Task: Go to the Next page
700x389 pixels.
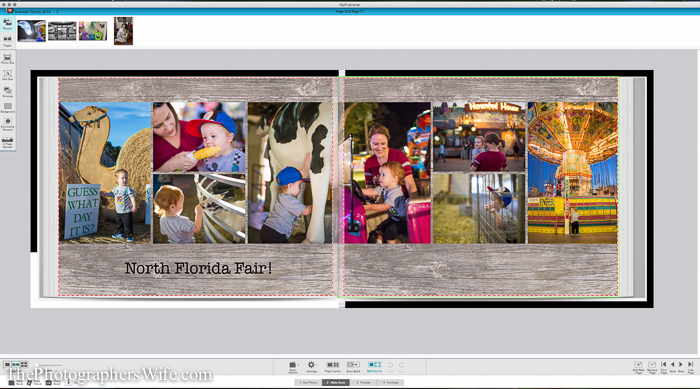Action: click(x=681, y=367)
